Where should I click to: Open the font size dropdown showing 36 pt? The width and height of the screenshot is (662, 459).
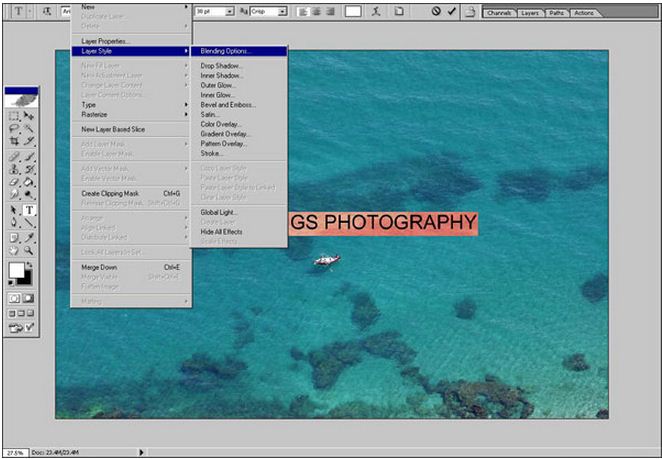click(x=229, y=11)
